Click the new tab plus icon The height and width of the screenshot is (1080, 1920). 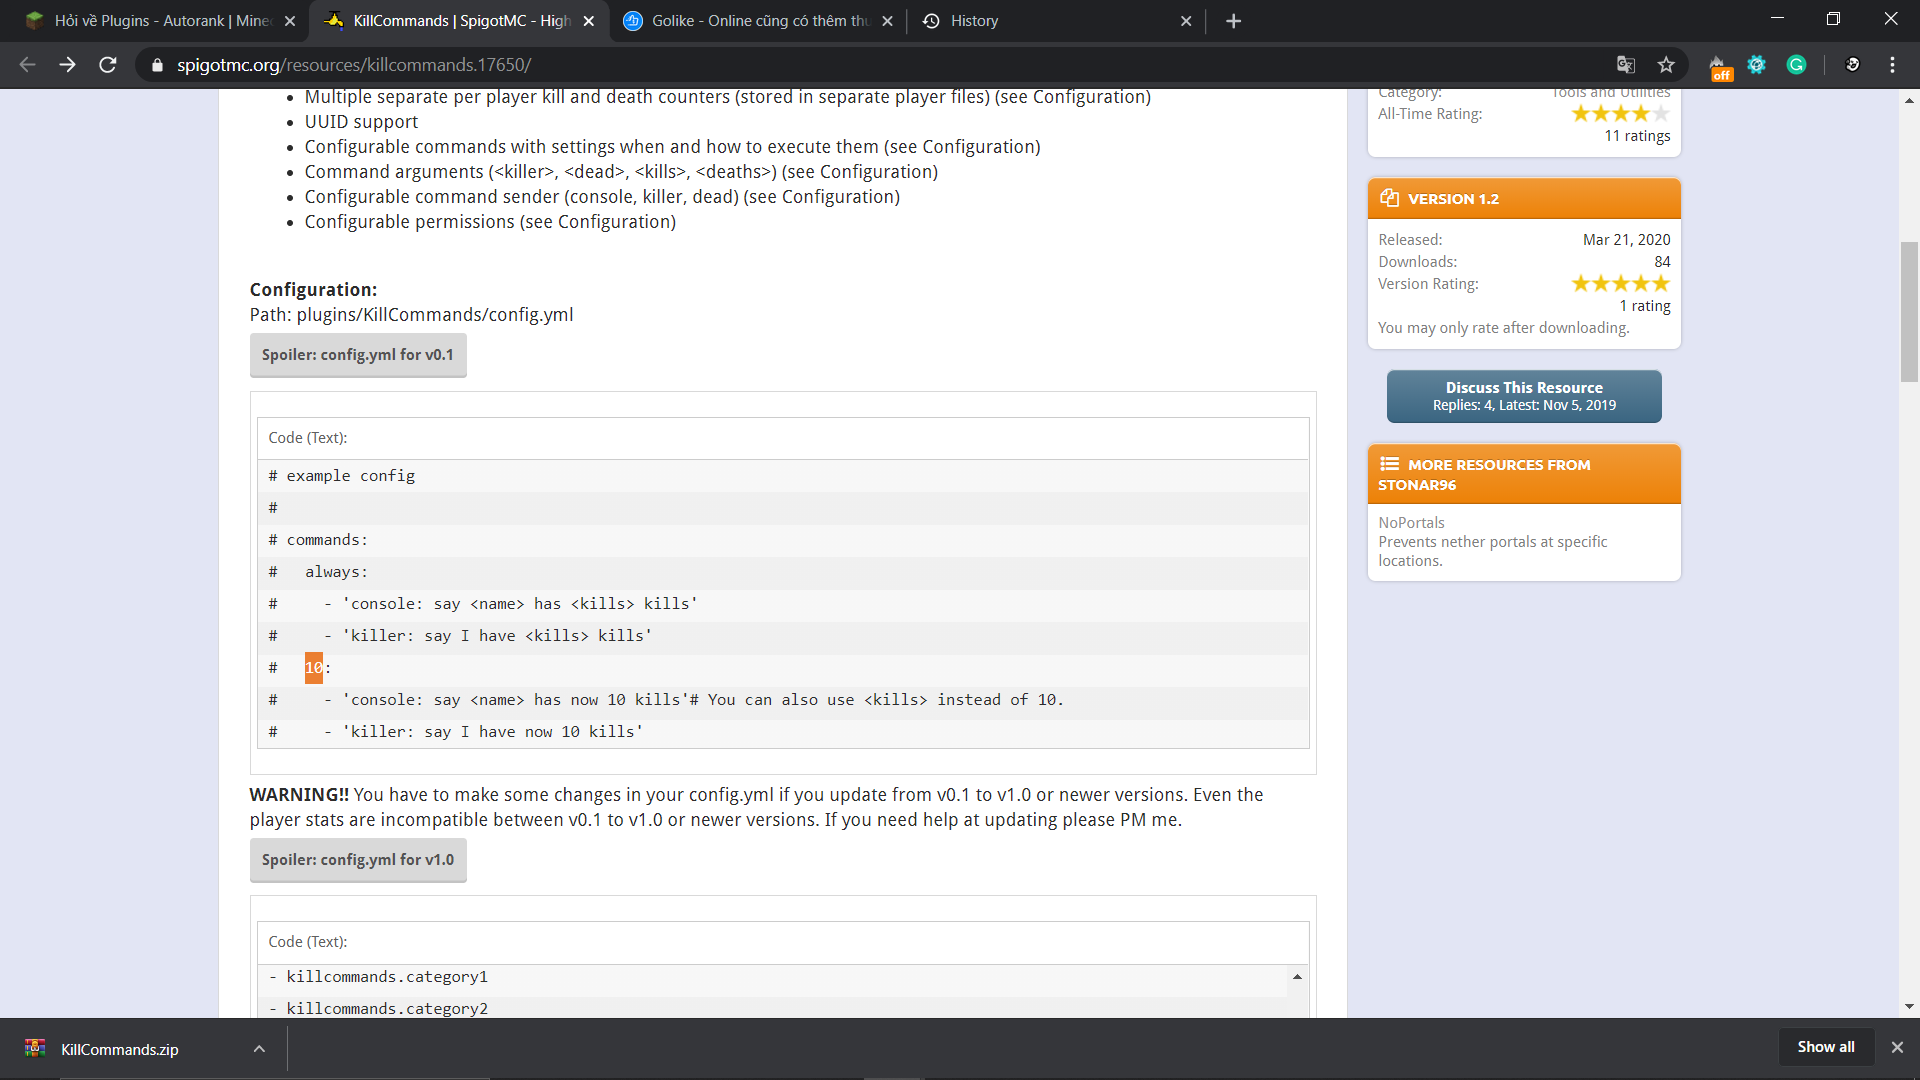click(1233, 21)
